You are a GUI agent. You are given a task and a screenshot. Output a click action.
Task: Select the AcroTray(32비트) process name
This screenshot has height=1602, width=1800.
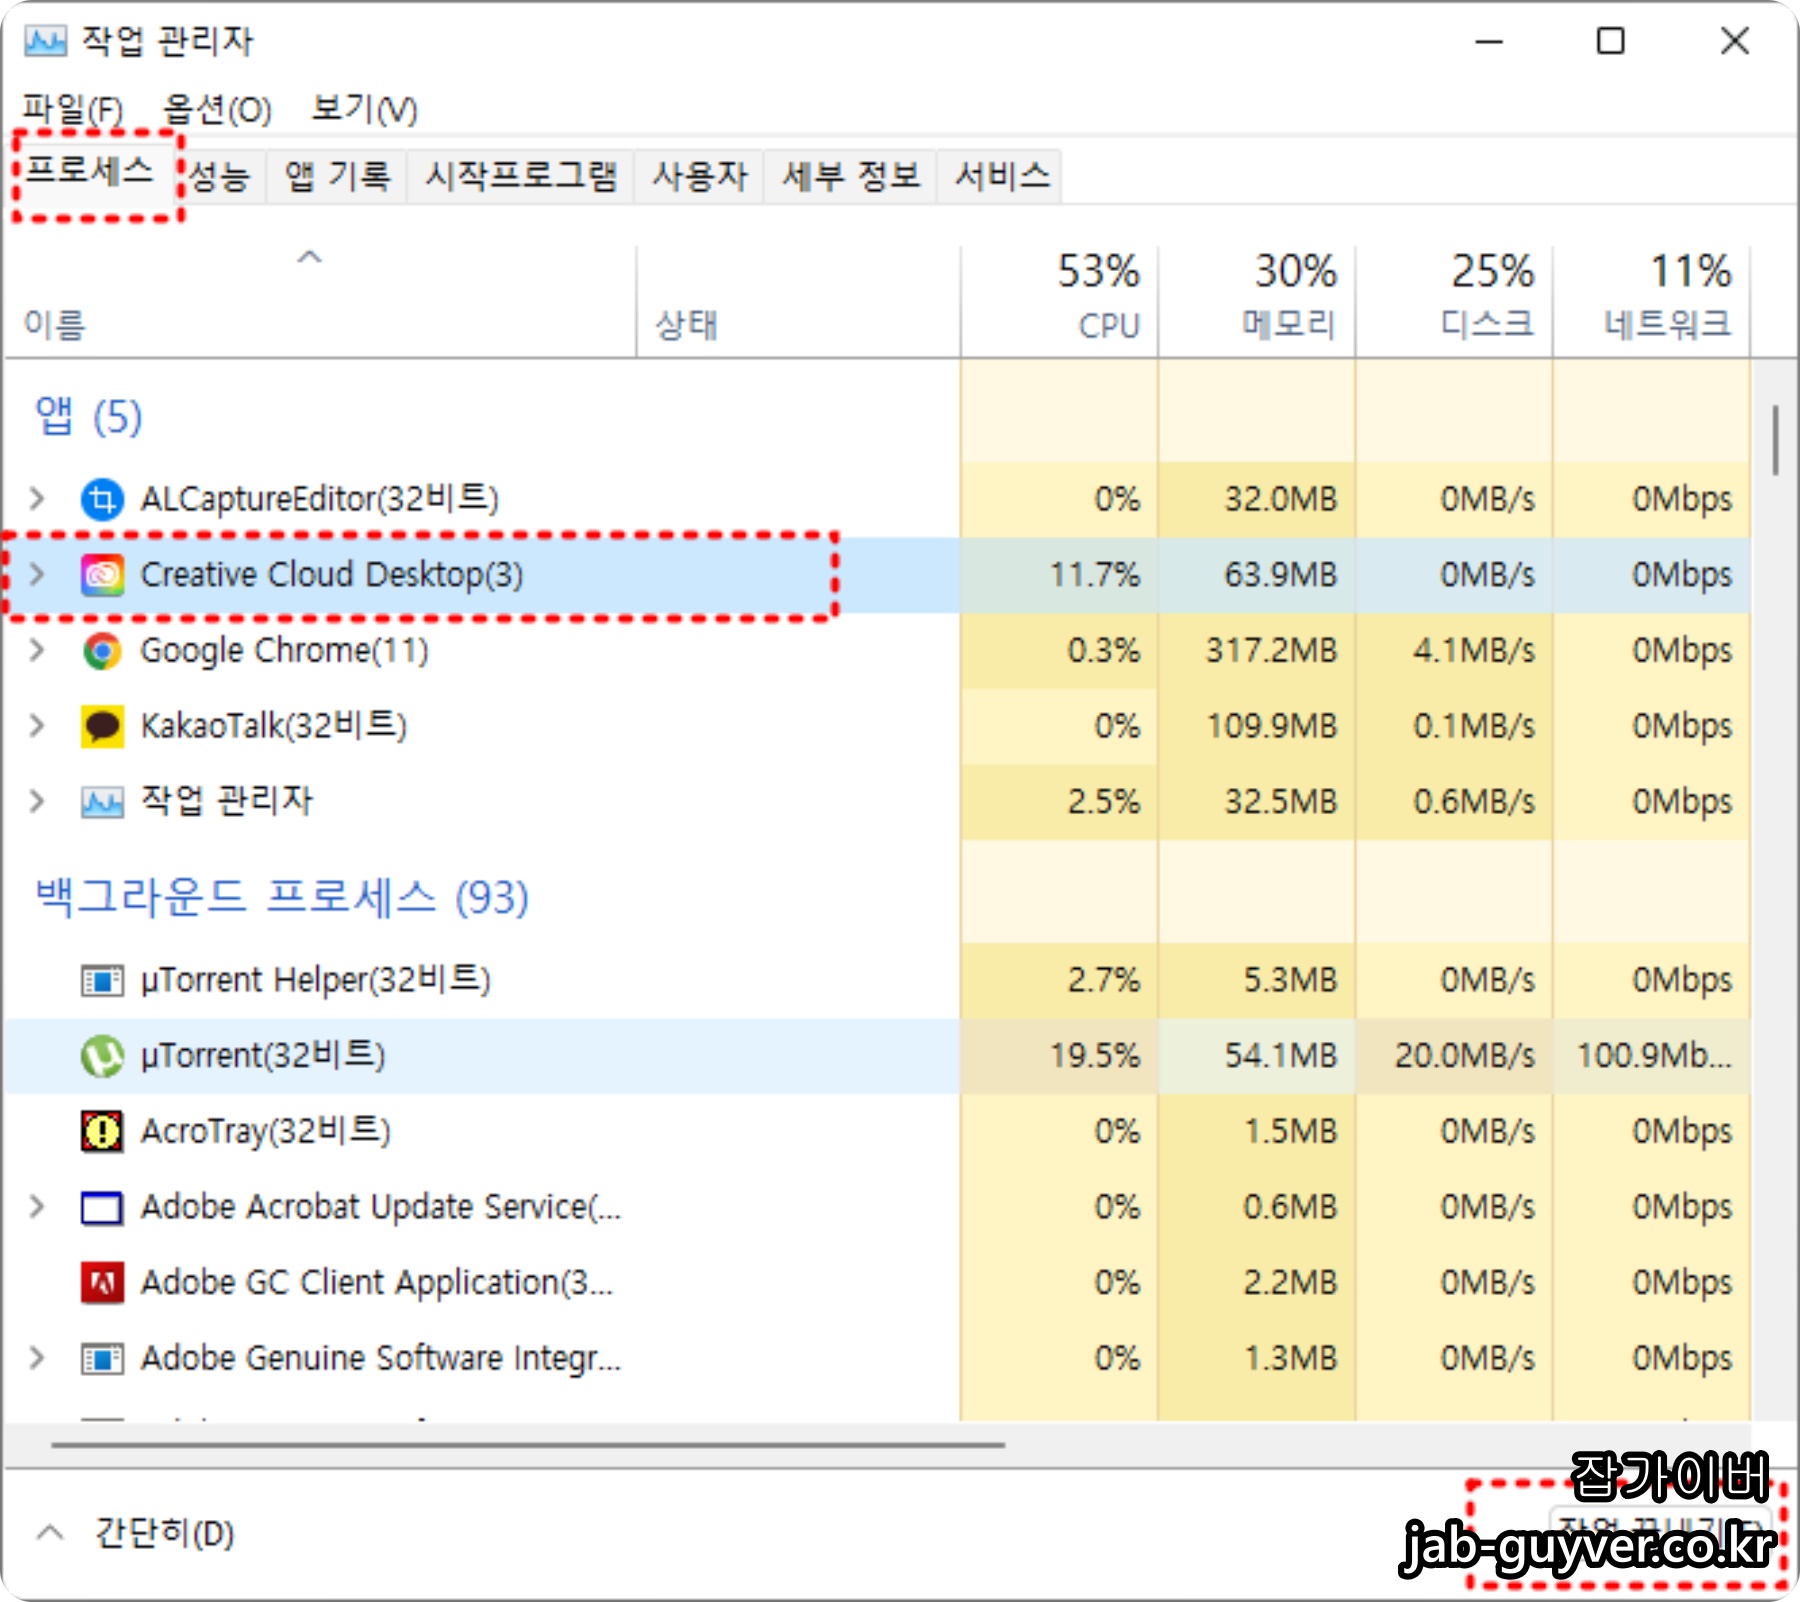266,1132
